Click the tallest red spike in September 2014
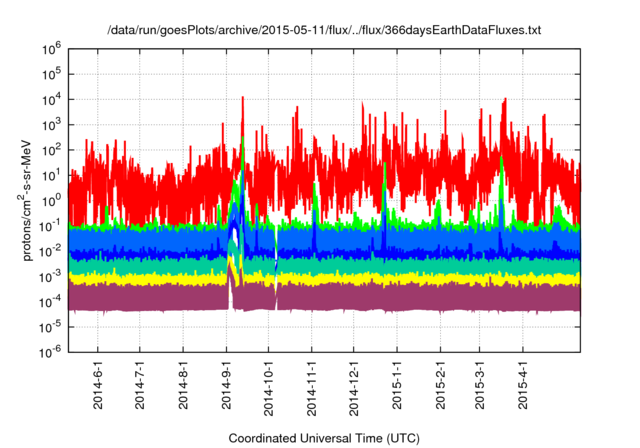This screenshot has width=640, height=448. coord(243,116)
